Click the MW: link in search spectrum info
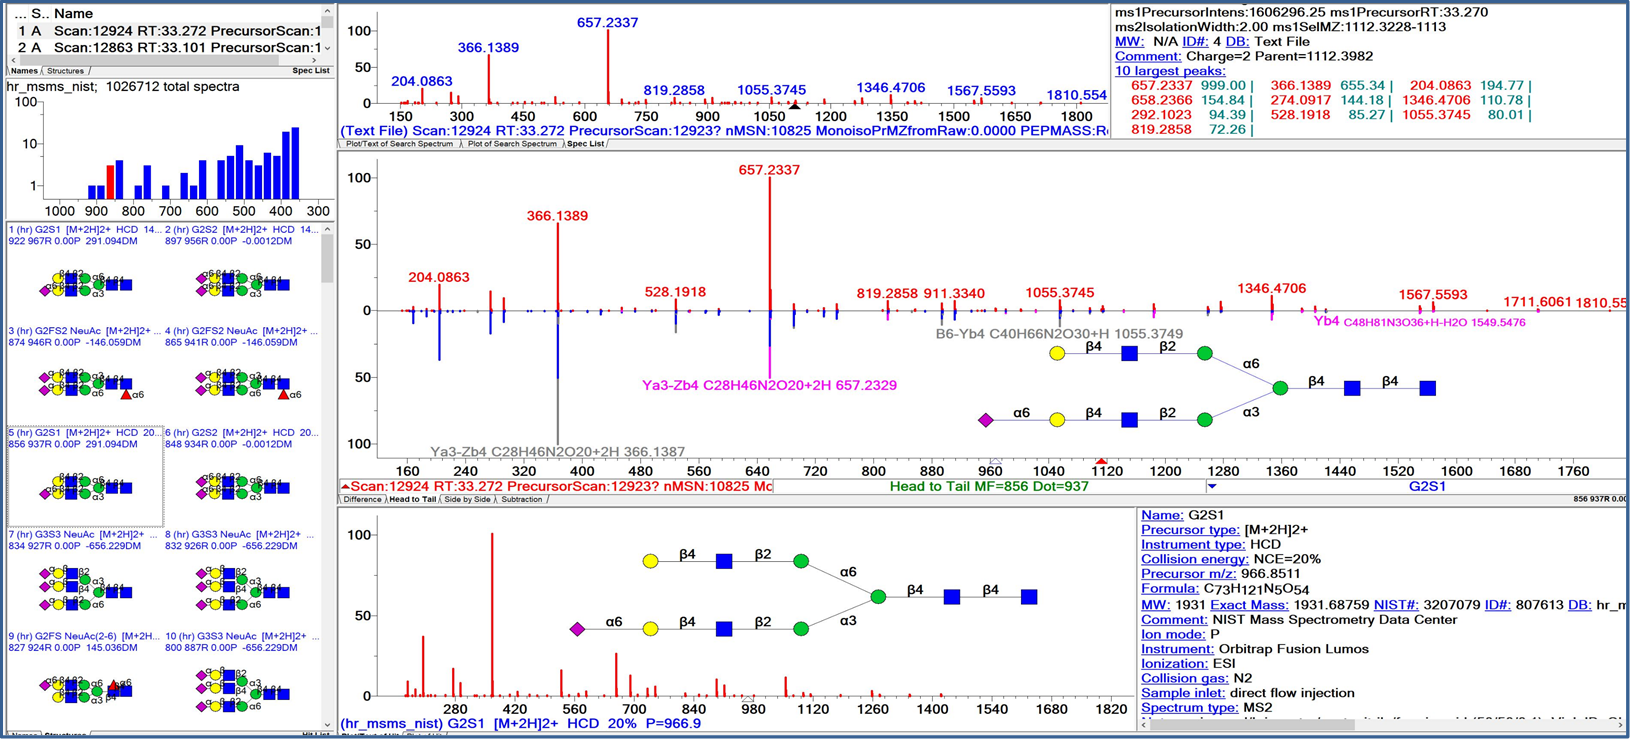The image size is (1630, 739). tap(1129, 42)
